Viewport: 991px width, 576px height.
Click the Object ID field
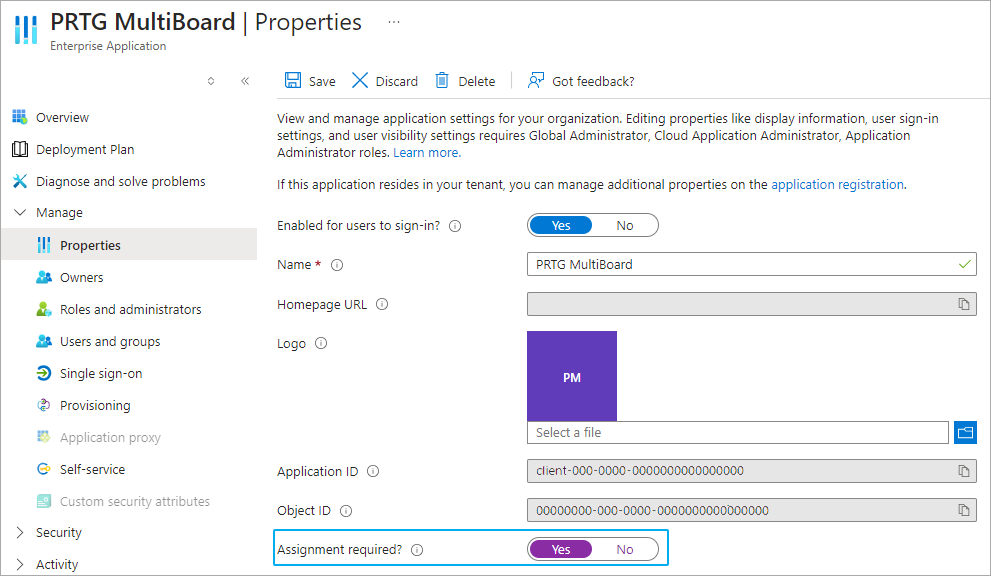751,510
